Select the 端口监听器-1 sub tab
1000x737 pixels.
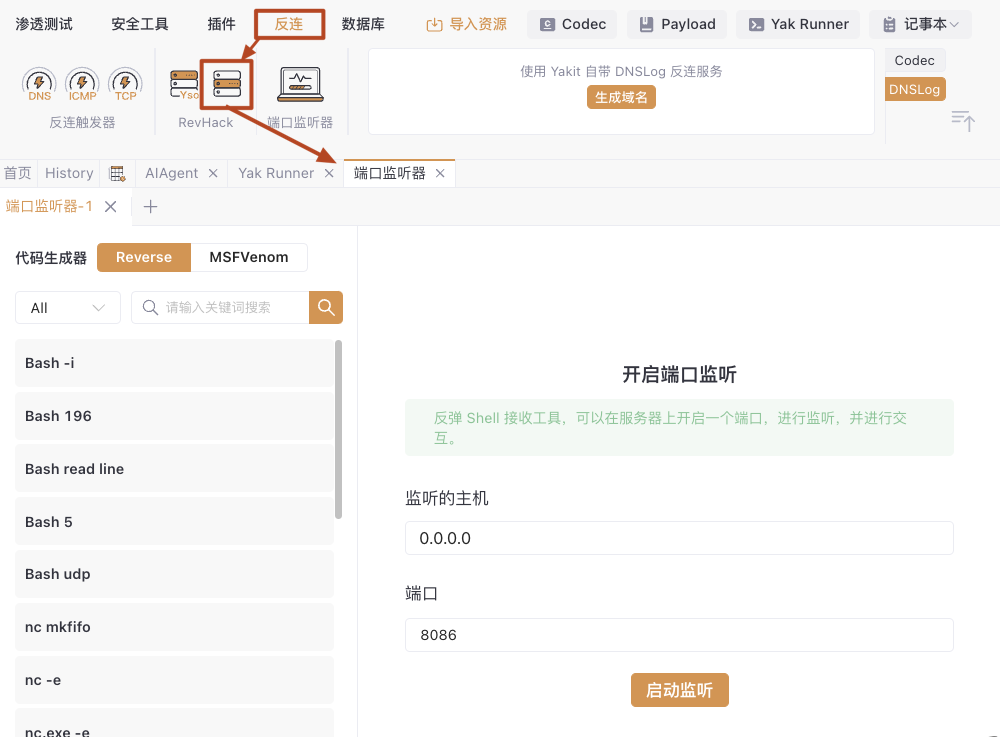[49, 207]
